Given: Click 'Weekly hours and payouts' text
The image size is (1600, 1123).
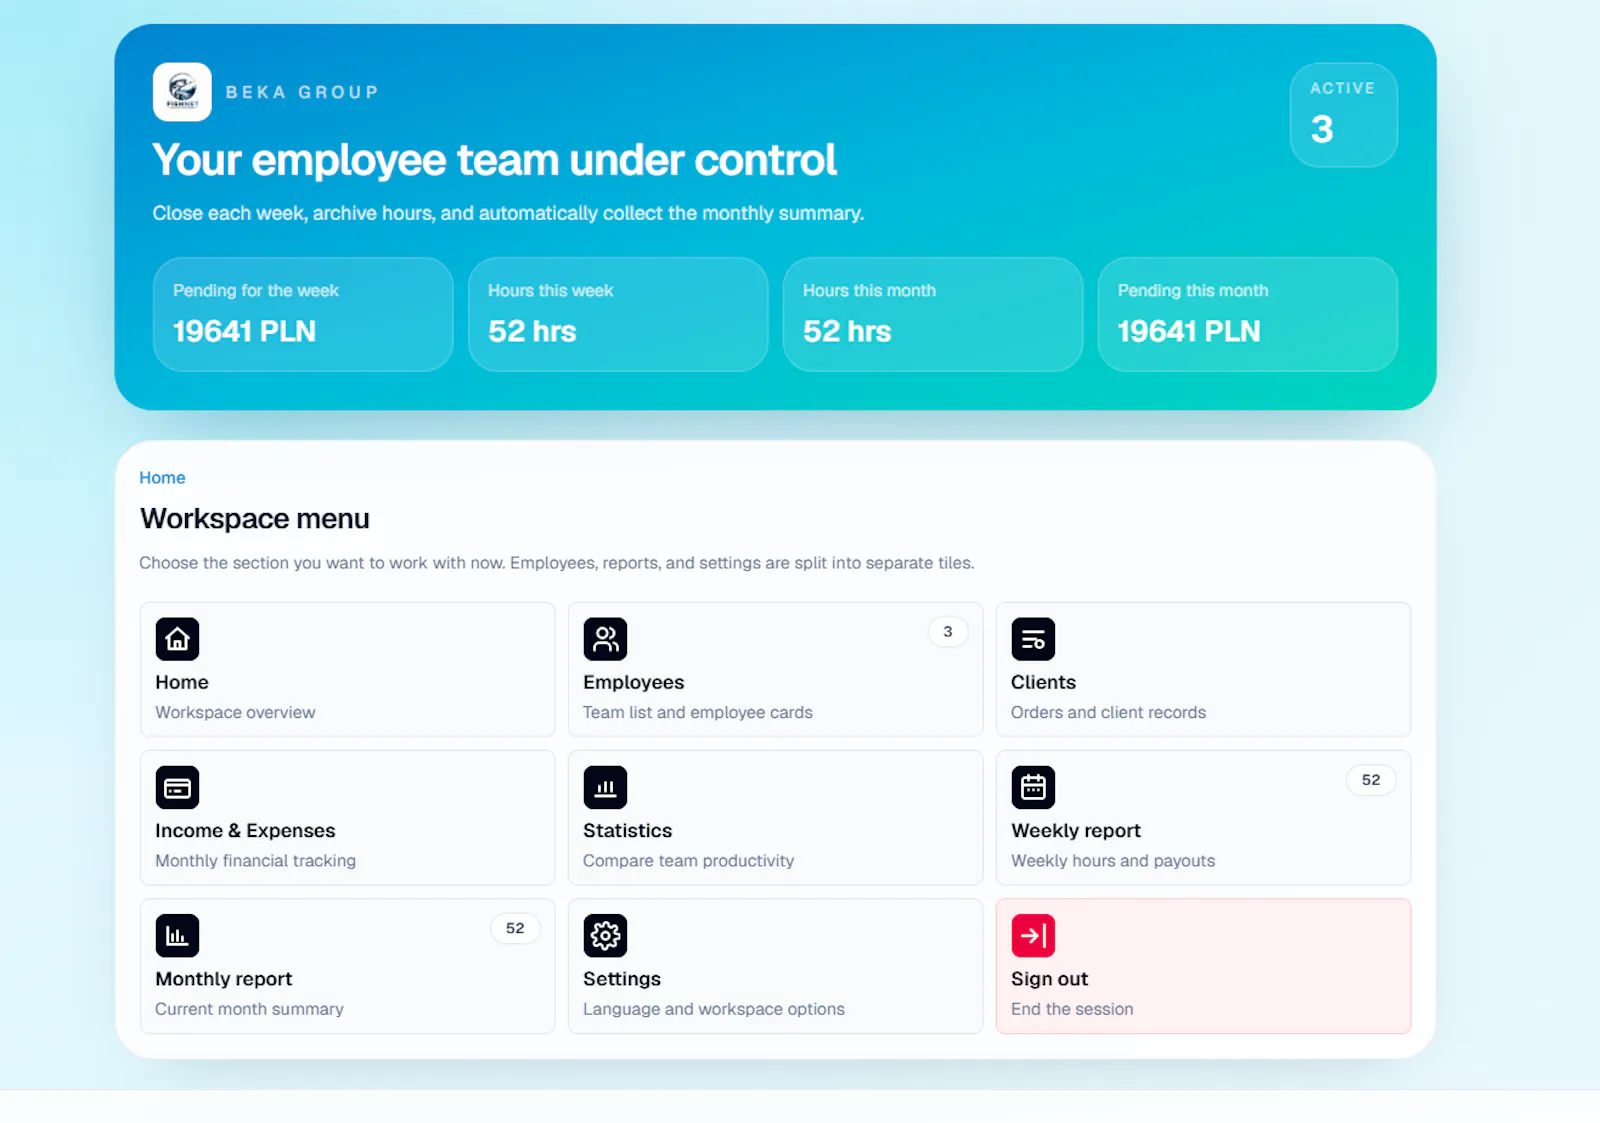Looking at the screenshot, I should [1113, 861].
